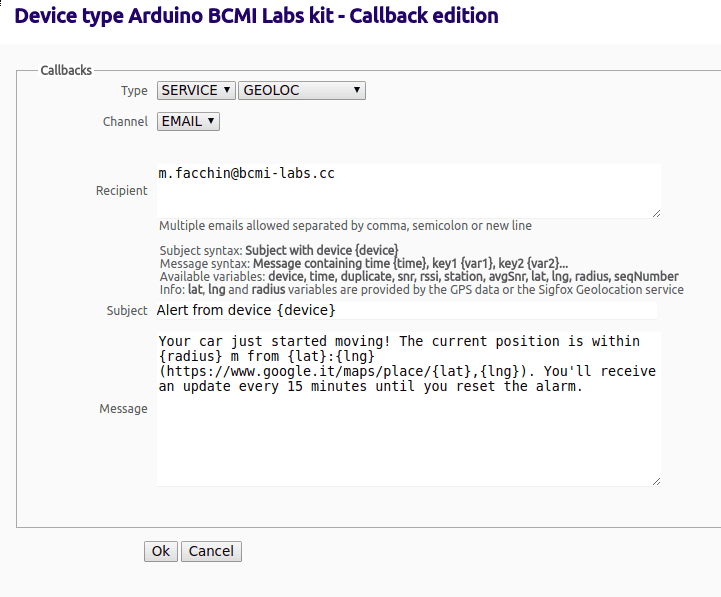
Task: Expand the GEOLOC callback subtype dropdown
Action: 302,91
